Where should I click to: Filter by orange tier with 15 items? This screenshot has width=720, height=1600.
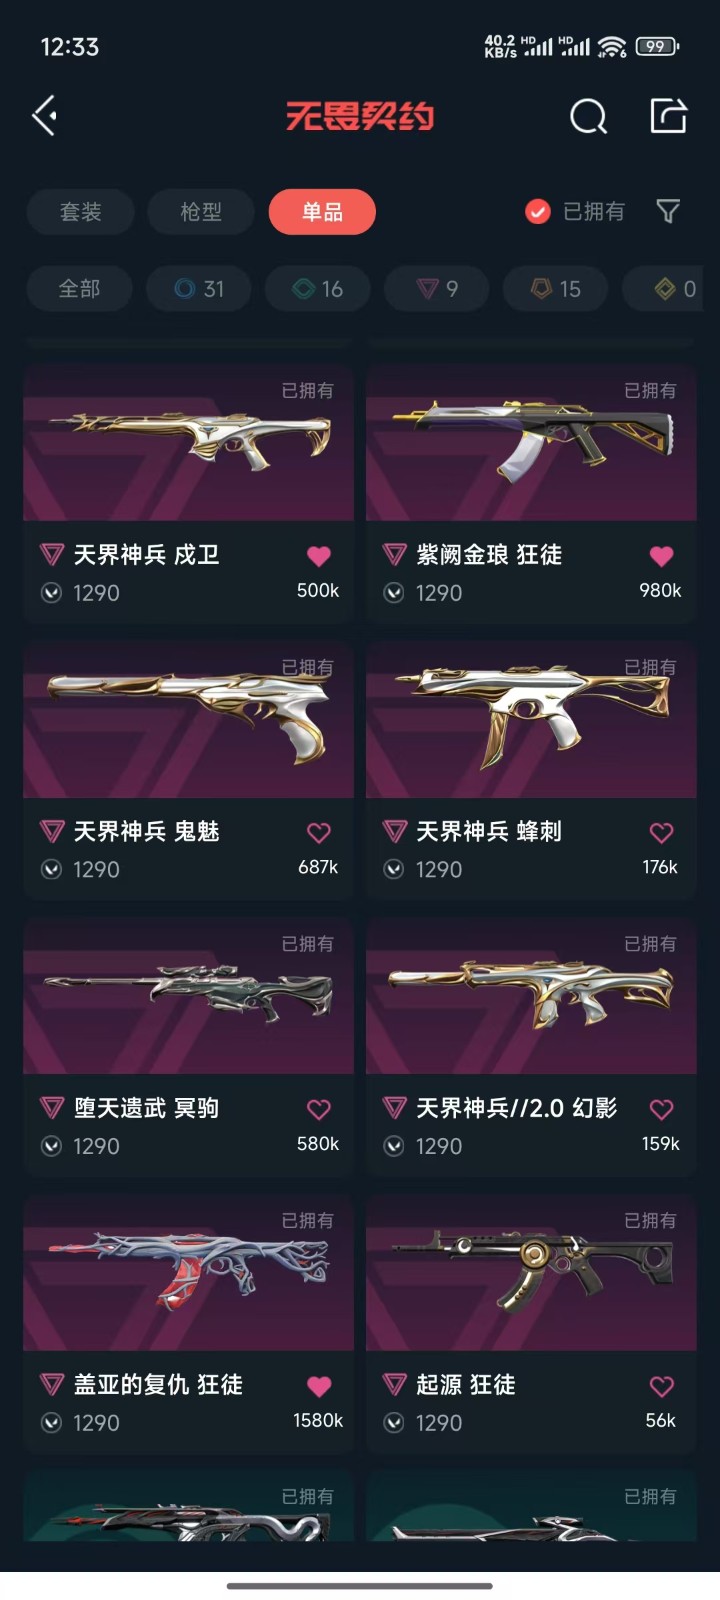pyautogui.click(x=556, y=289)
